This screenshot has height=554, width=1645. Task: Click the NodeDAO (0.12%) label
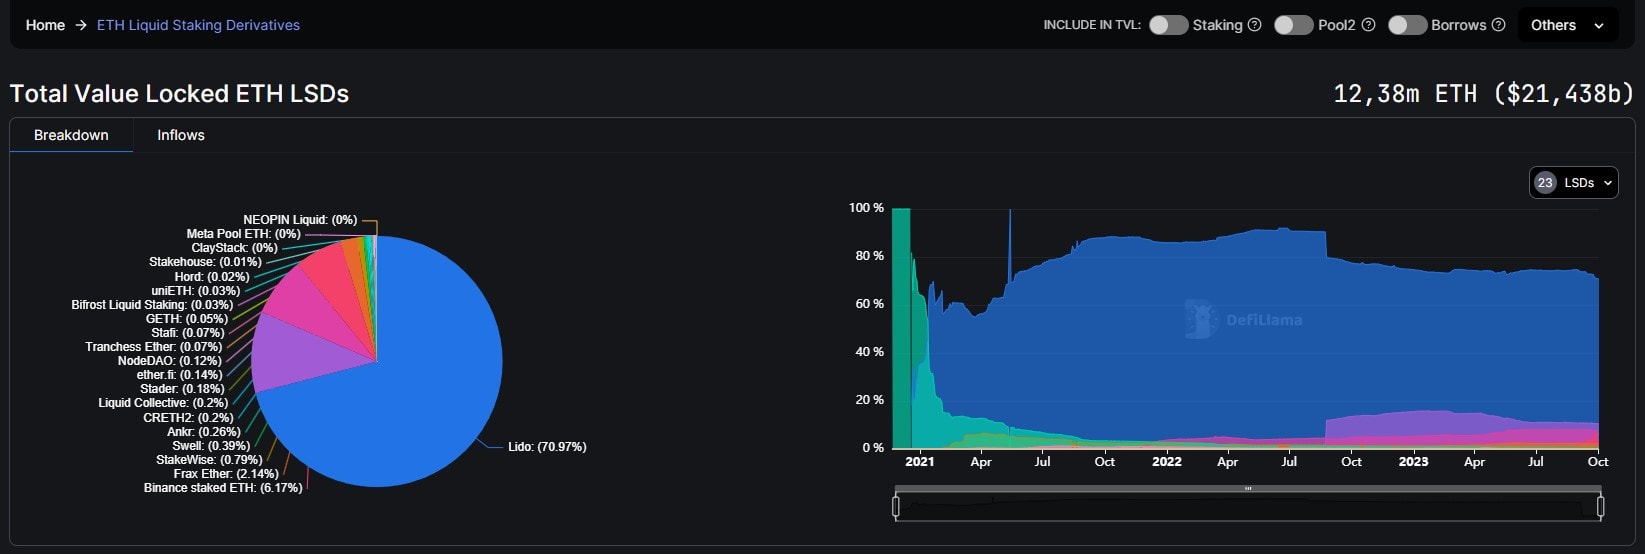tap(169, 361)
